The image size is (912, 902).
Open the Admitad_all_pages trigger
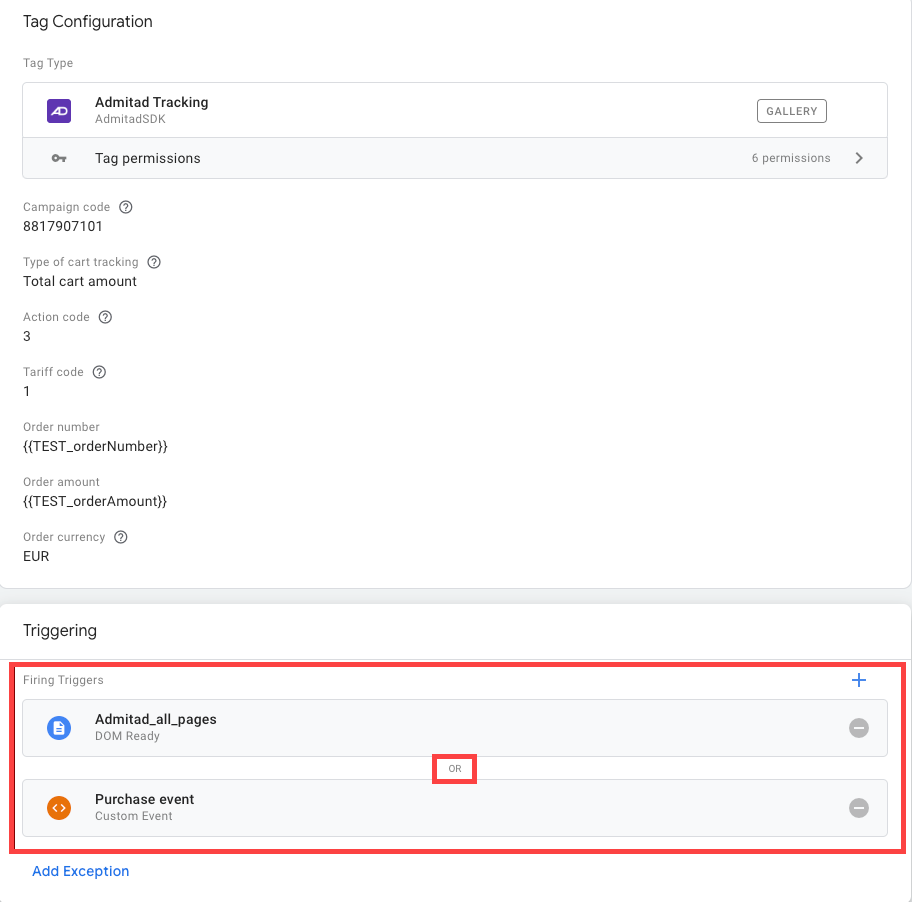tap(156, 719)
